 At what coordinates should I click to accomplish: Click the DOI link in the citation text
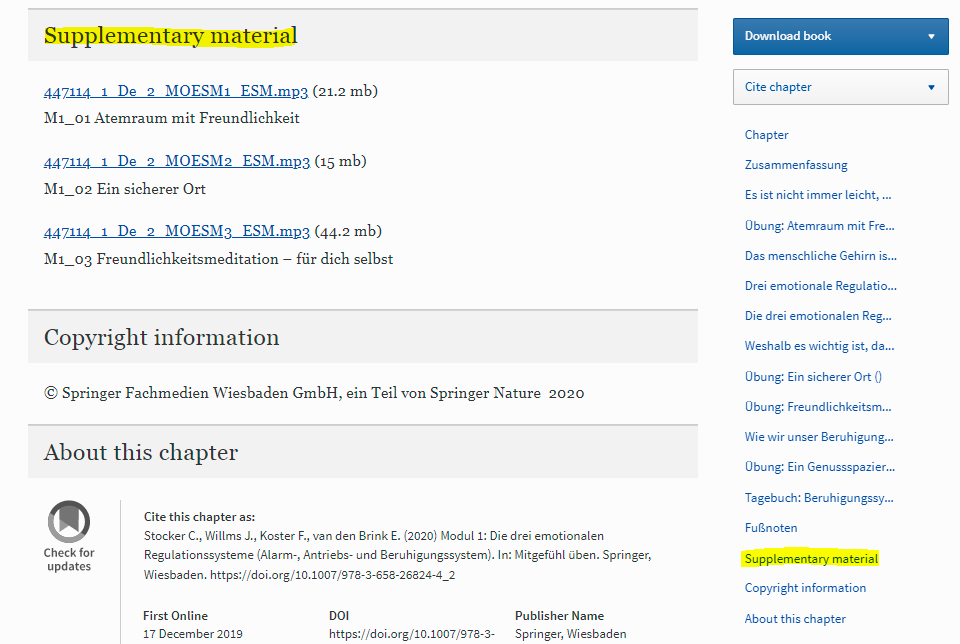(x=332, y=575)
